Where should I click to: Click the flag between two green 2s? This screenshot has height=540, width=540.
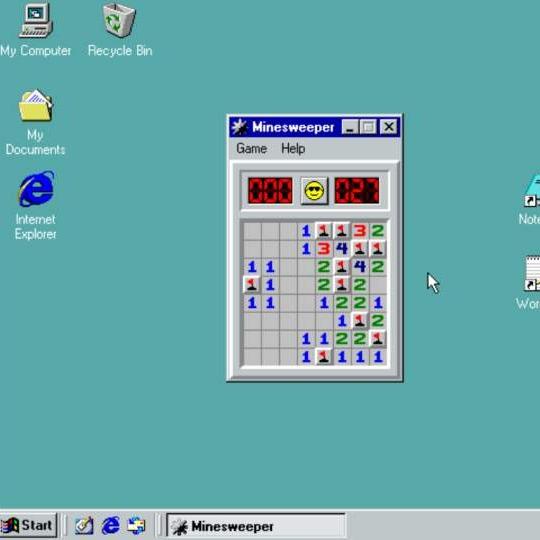pos(342,285)
